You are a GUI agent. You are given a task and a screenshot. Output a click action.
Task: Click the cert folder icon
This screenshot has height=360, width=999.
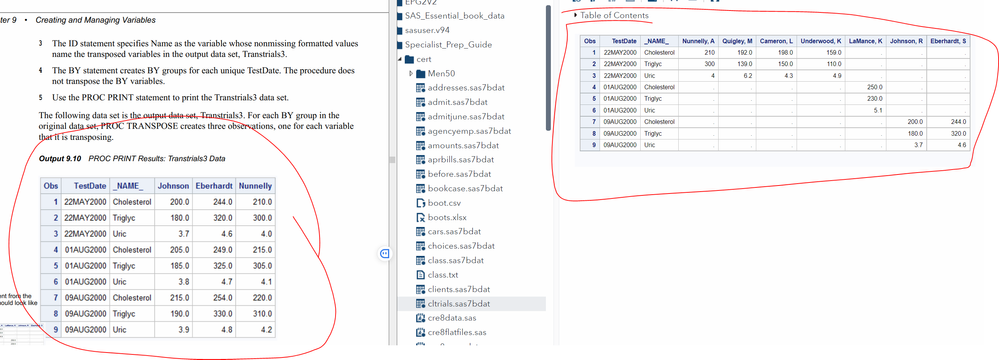pyautogui.click(x=409, y=59)
